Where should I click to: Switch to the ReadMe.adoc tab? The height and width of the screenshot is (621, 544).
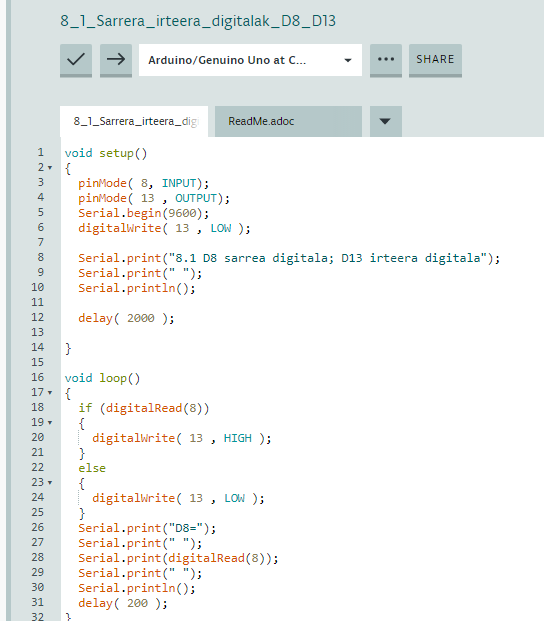288,121
